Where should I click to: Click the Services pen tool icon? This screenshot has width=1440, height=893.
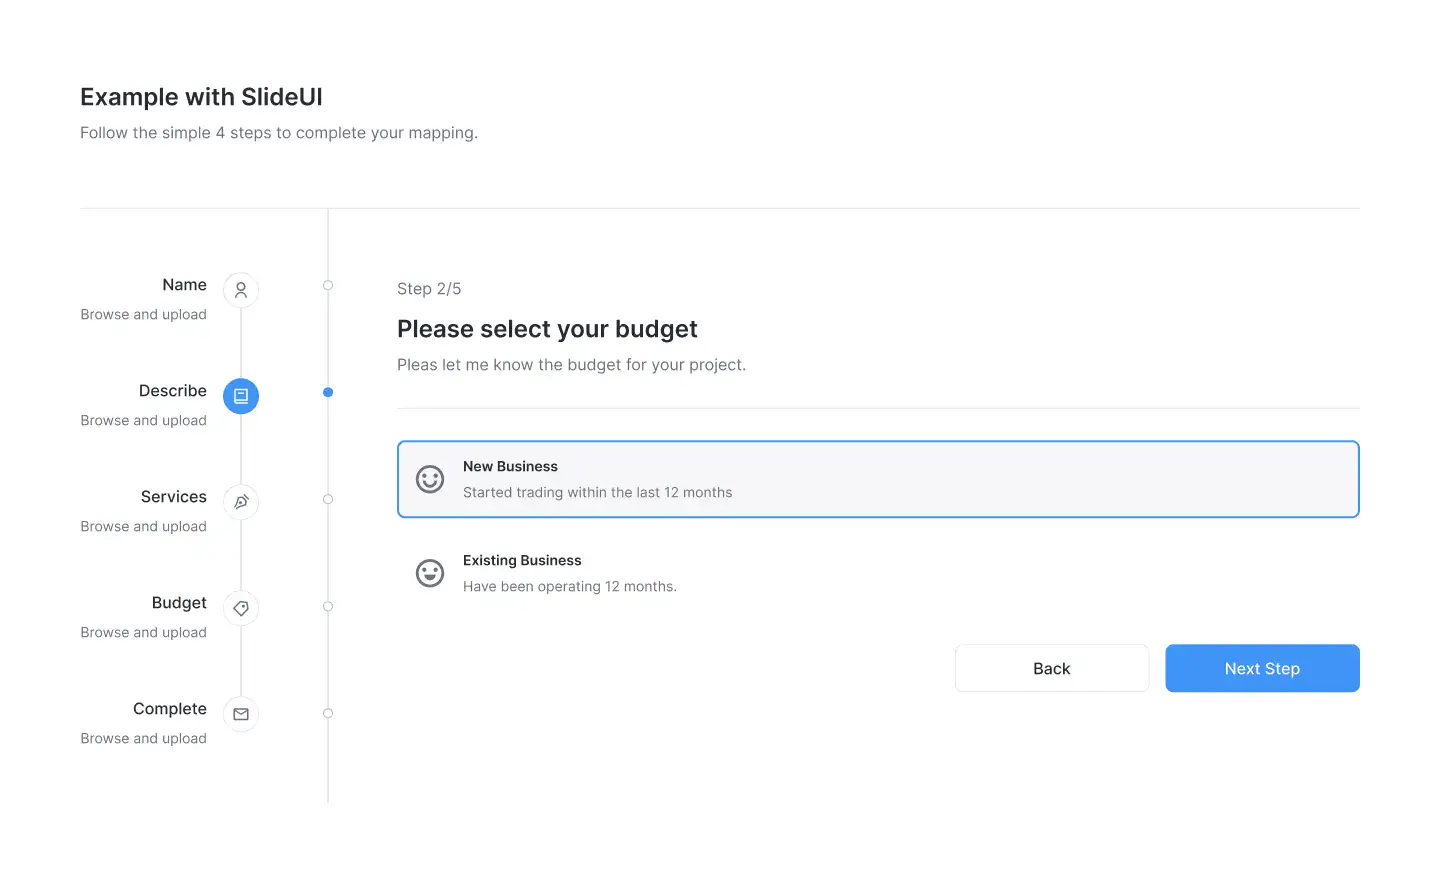tap(241, 502)
